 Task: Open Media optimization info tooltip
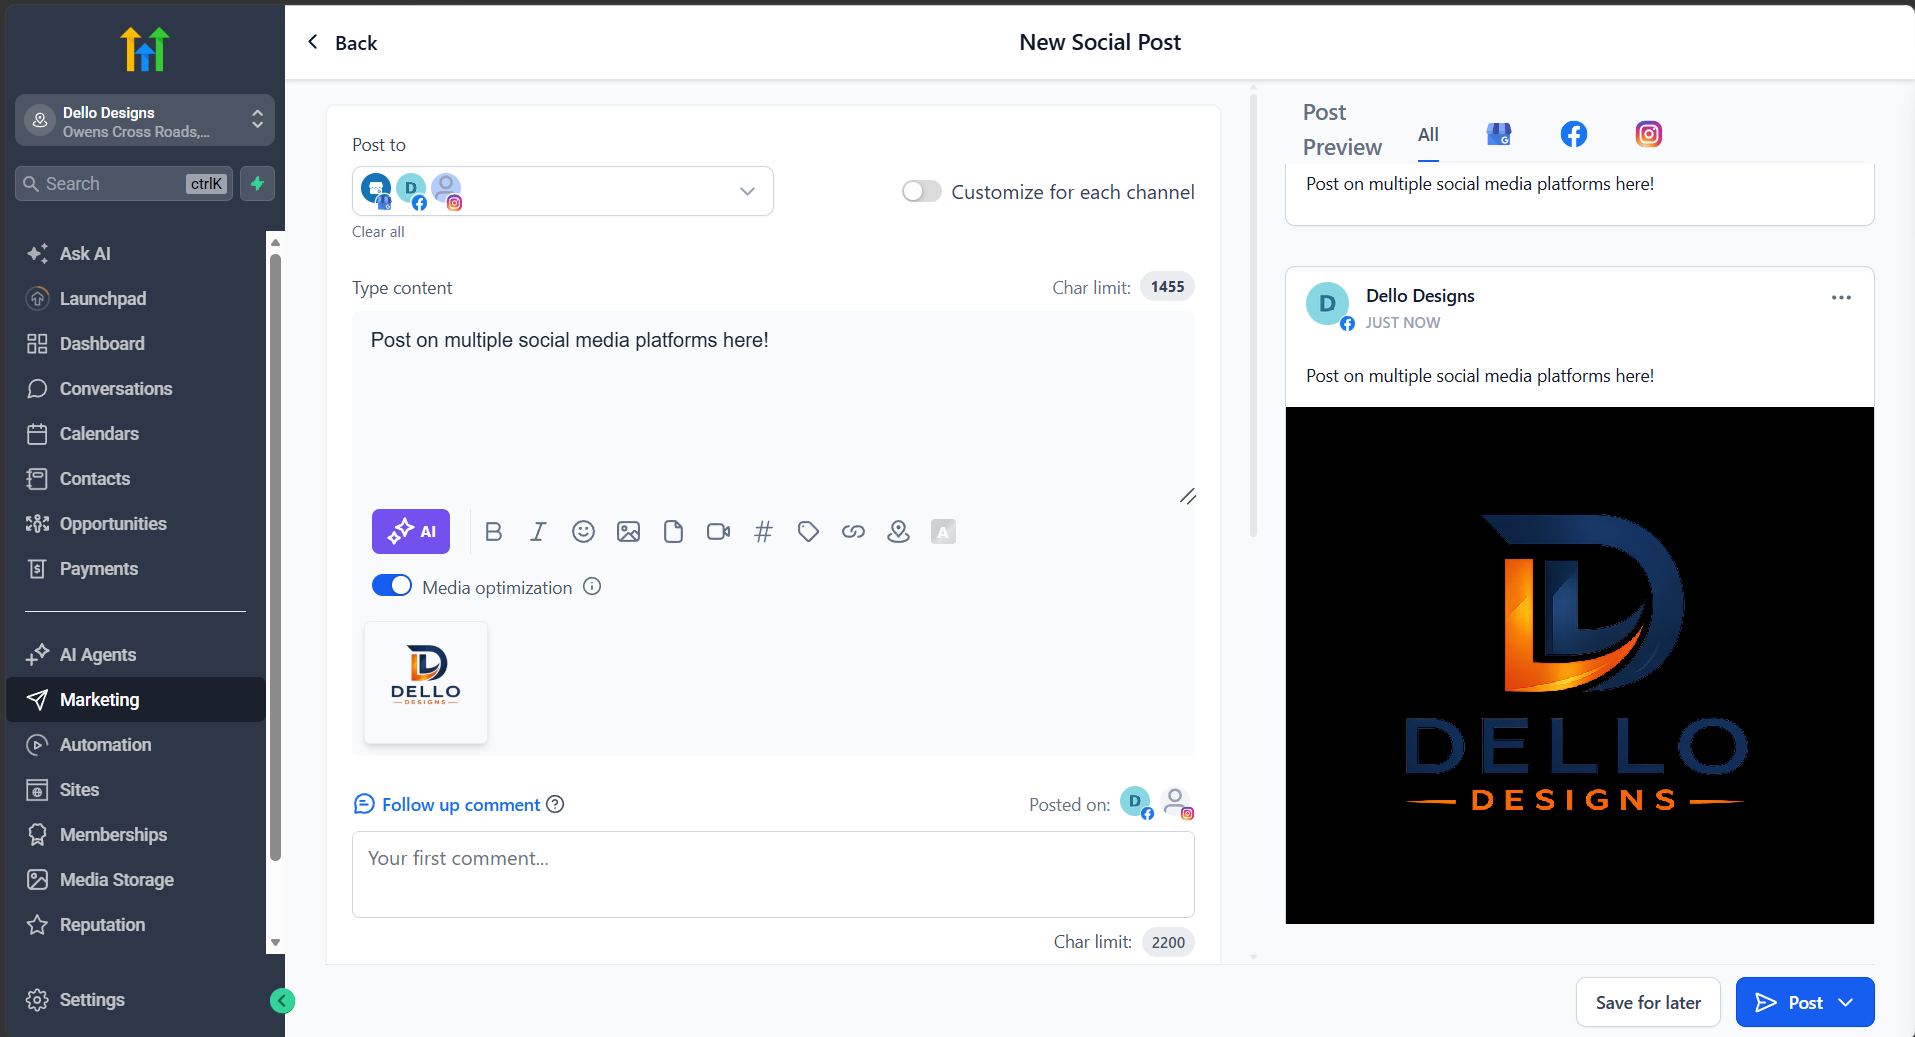592,587
